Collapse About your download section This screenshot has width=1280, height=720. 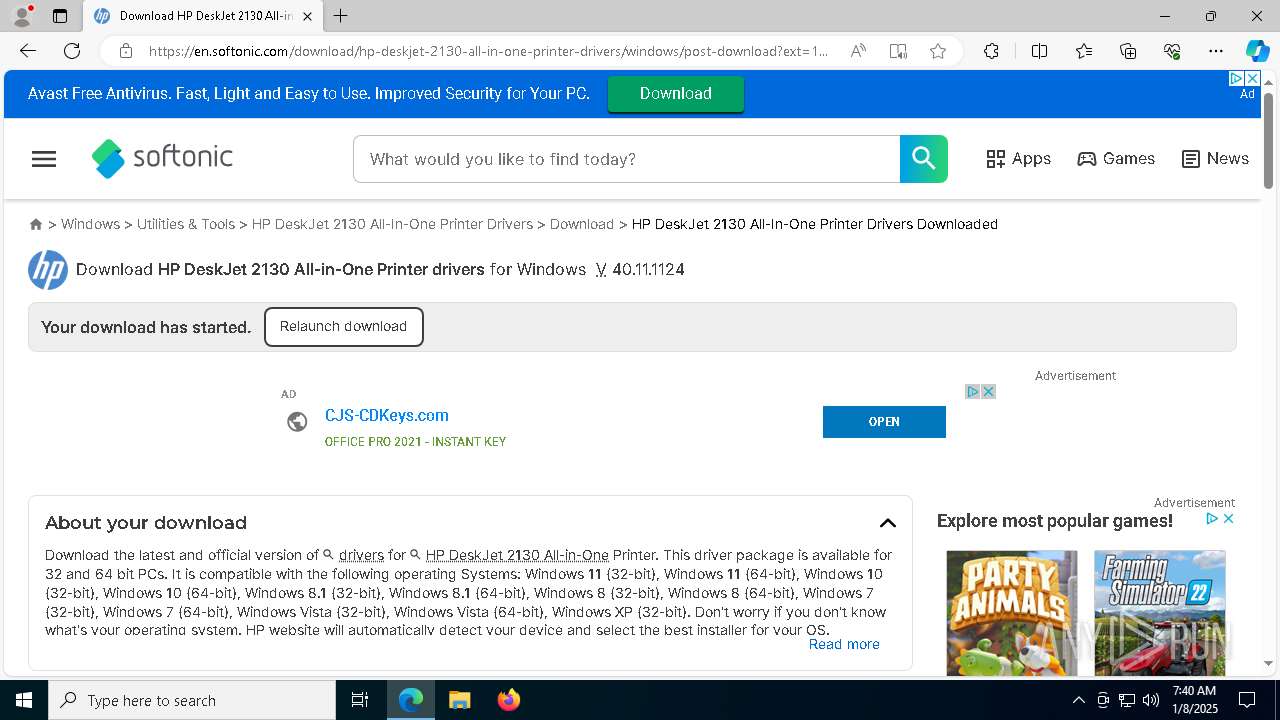tap(887, 523)
